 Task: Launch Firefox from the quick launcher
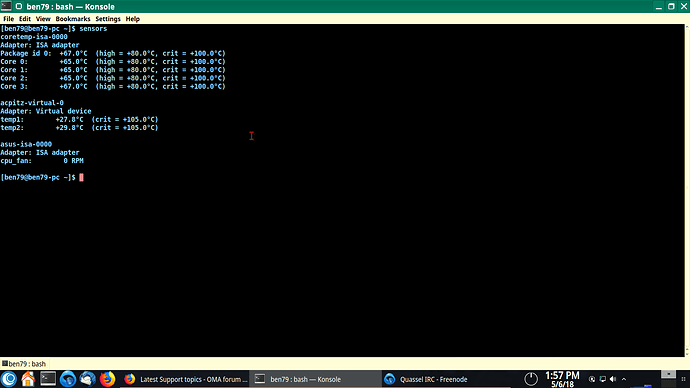107,379
